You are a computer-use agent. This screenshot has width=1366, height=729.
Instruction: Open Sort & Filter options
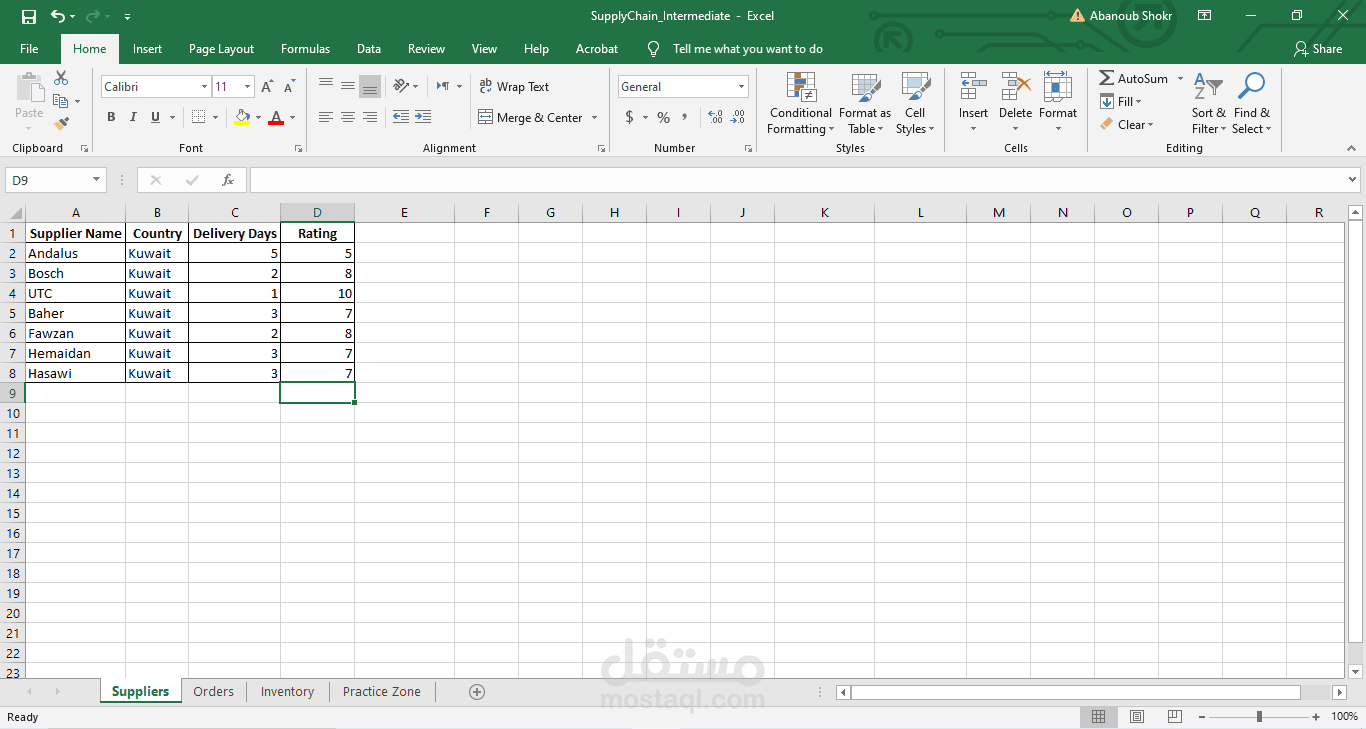(x=1208, y=104)
